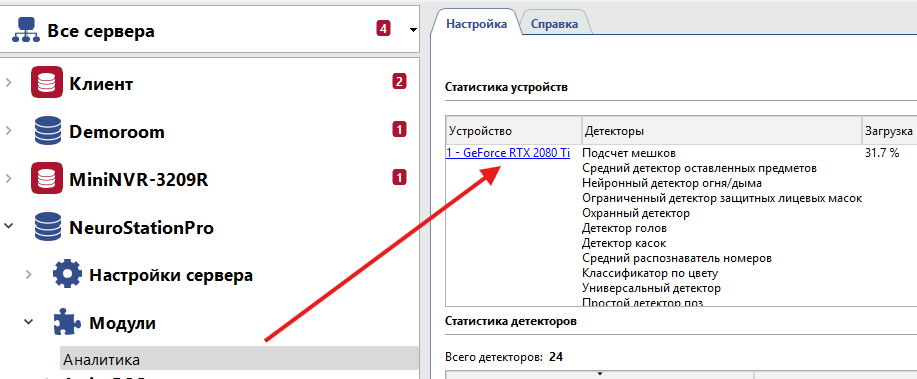The image size is (917, 379).
Task: Switch to the Настройка tab
Action: [476, 24]
